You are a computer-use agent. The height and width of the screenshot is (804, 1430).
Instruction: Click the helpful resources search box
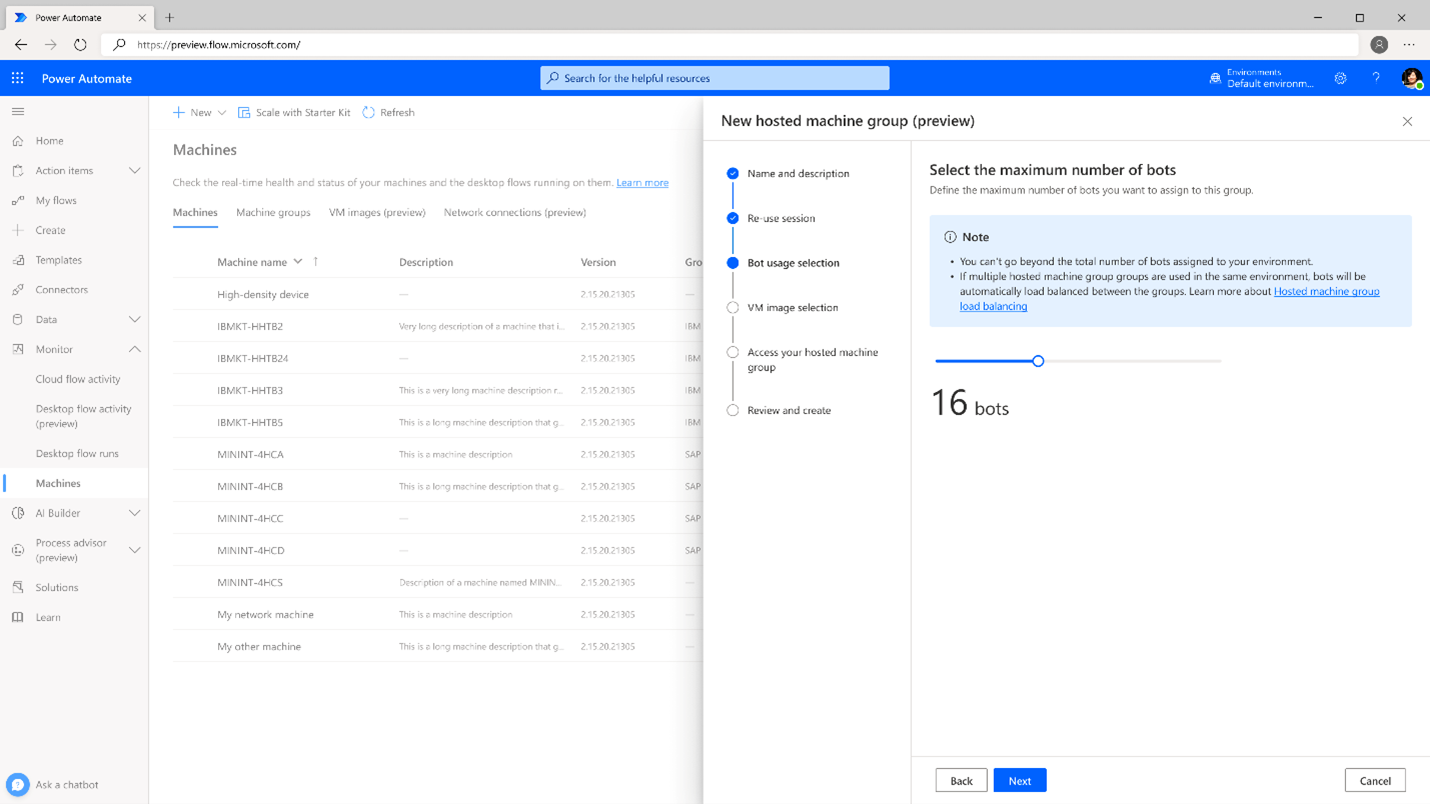click(713, 77)
